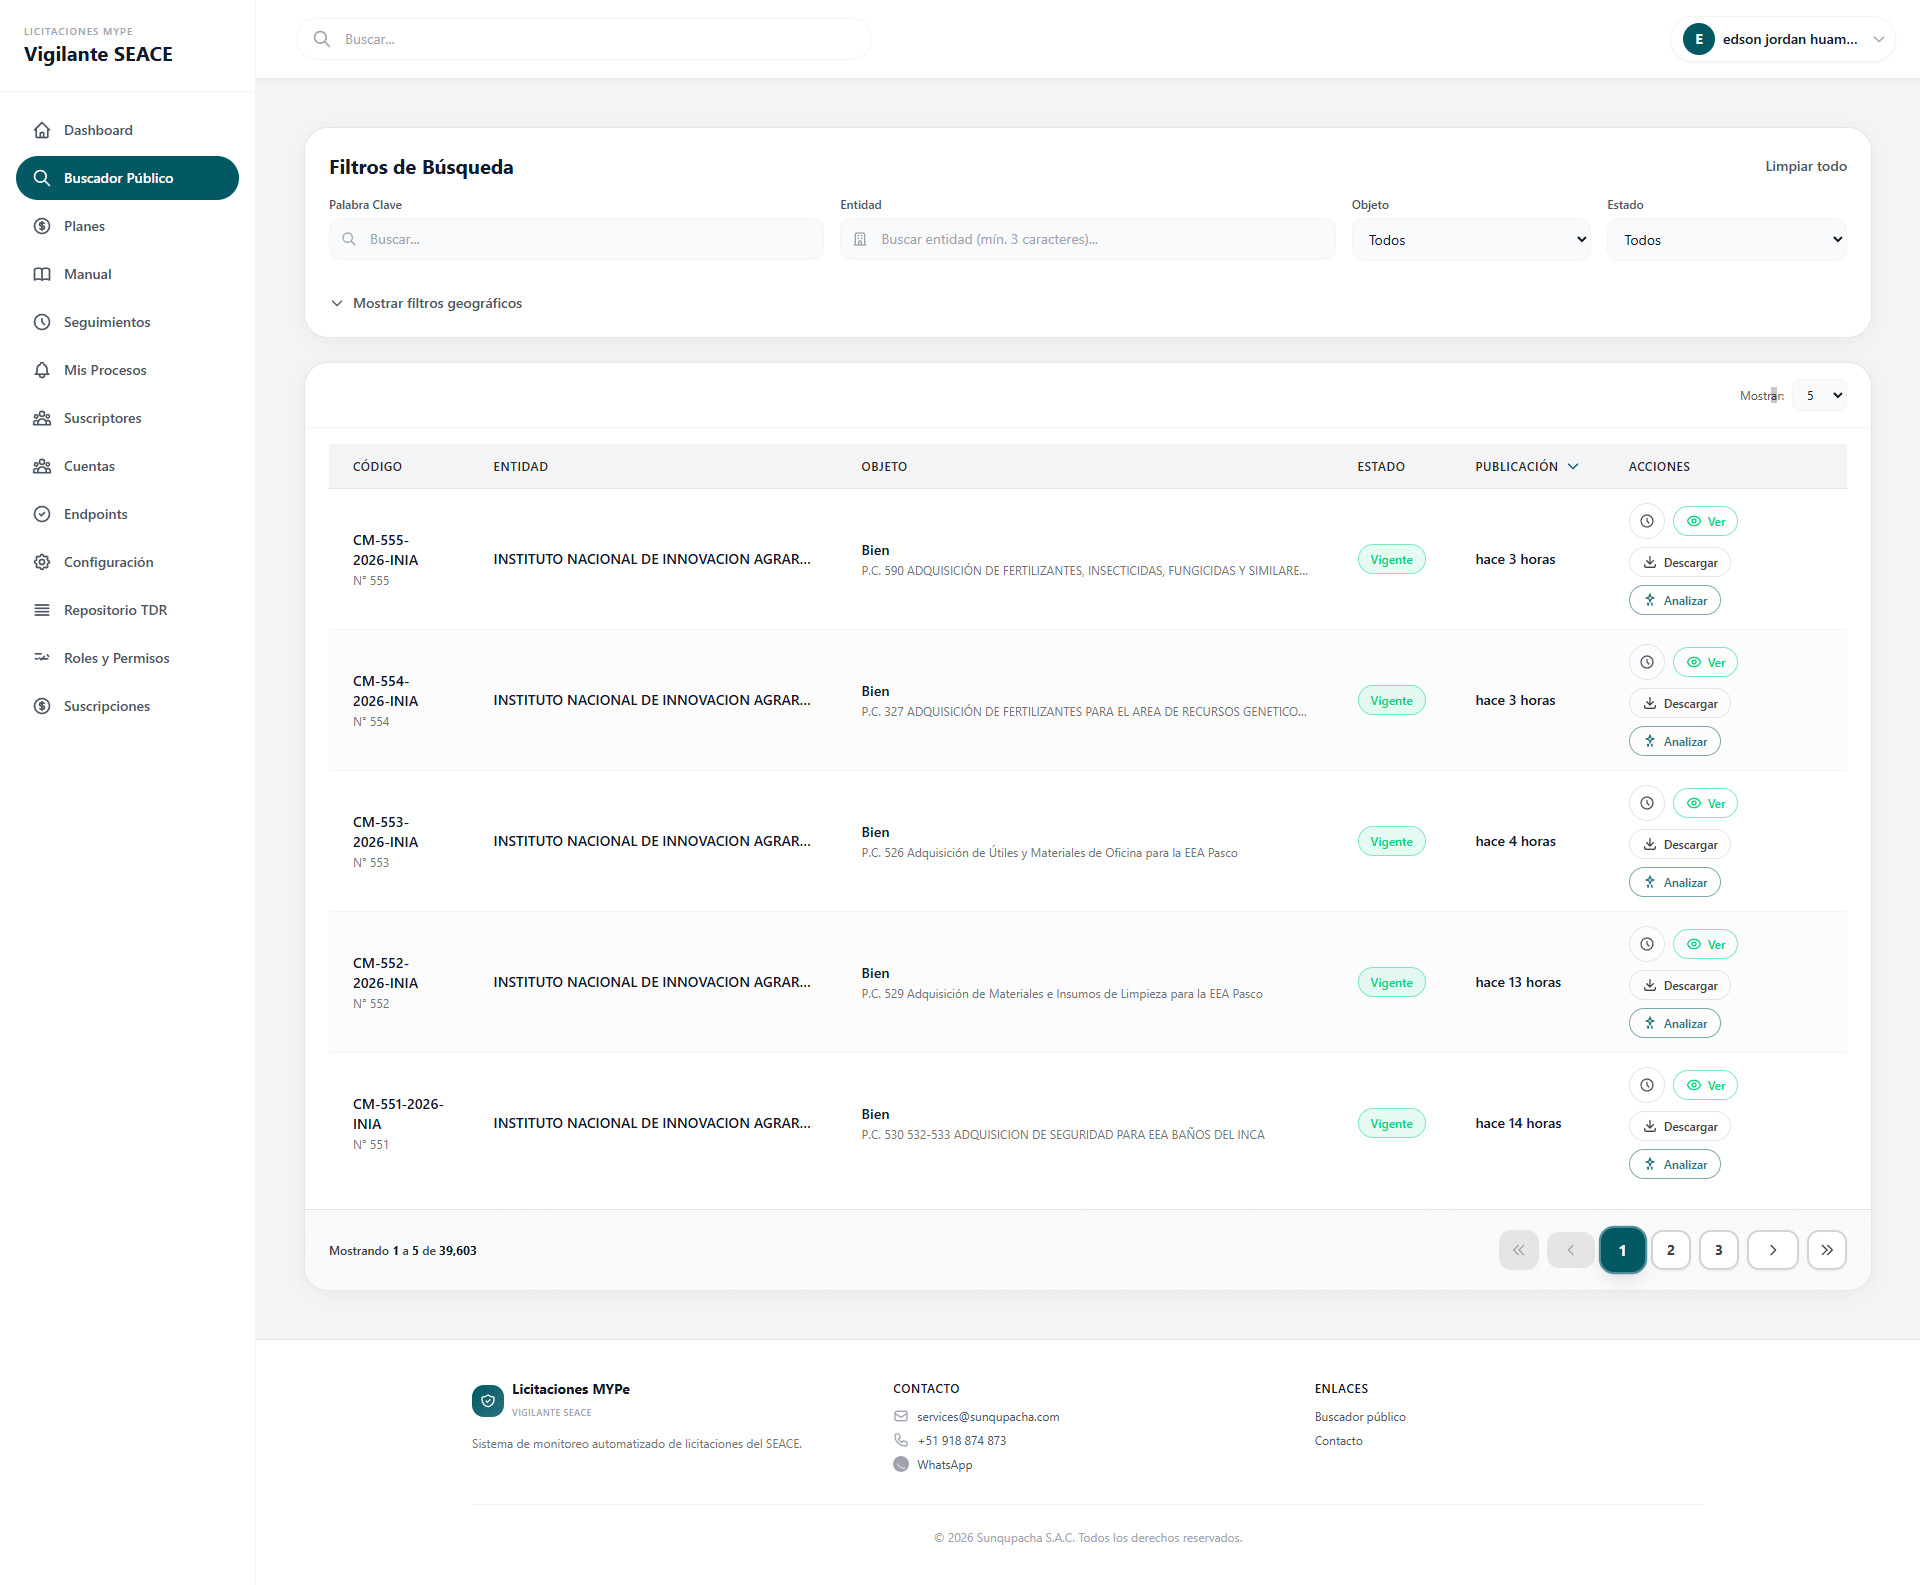Open the Objeto dropdown filter
1920x1585 pixels.
1470,240
